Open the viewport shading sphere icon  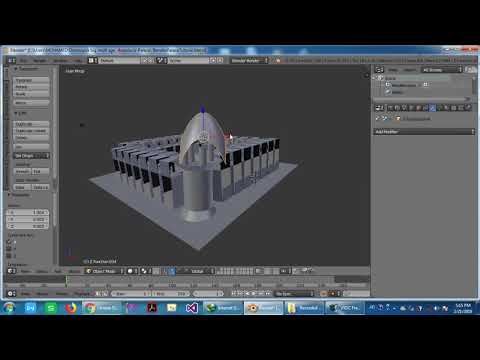131,271
